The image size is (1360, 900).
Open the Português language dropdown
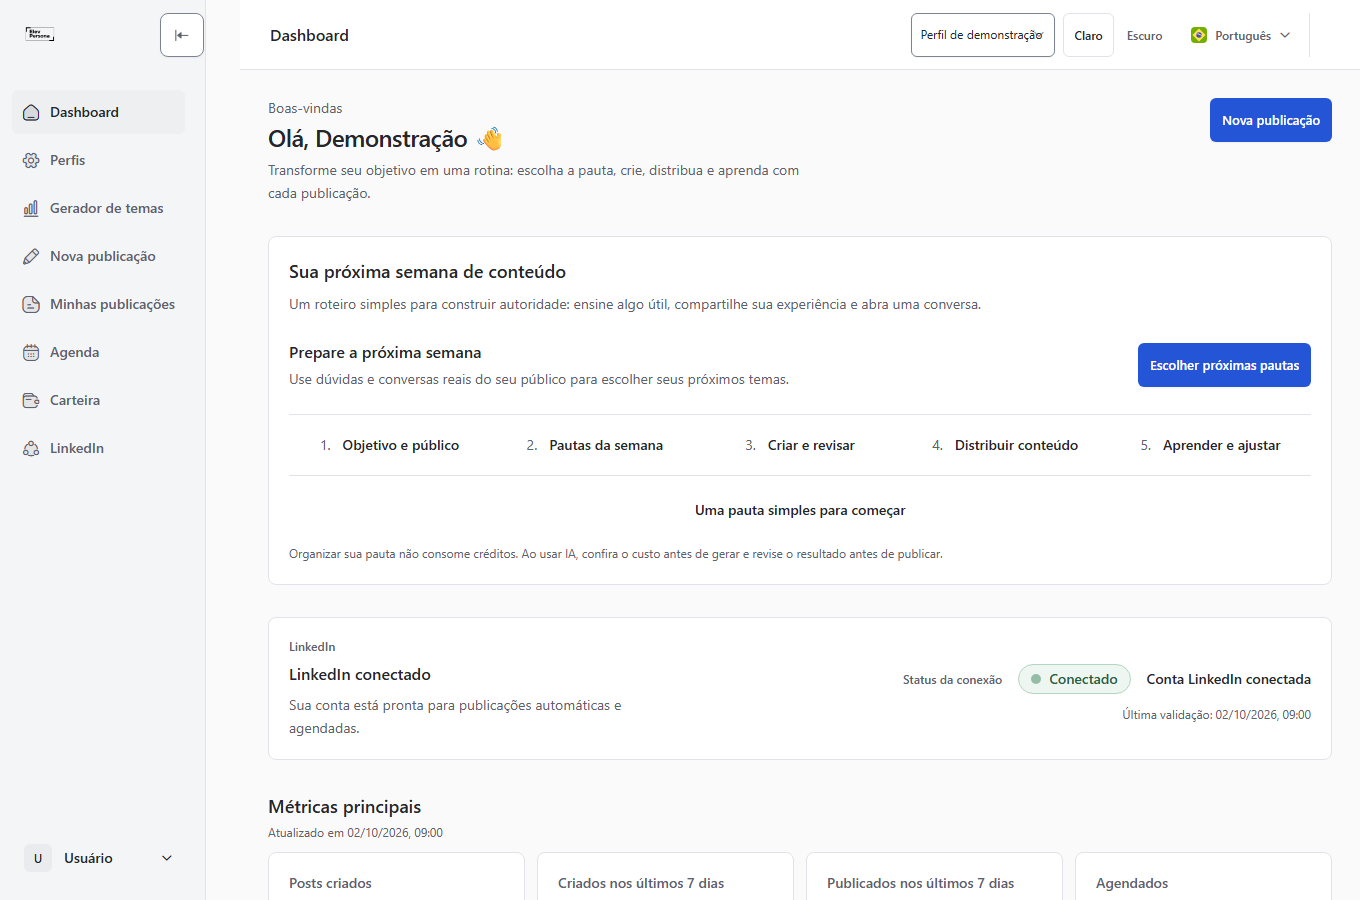(1241, 35)
